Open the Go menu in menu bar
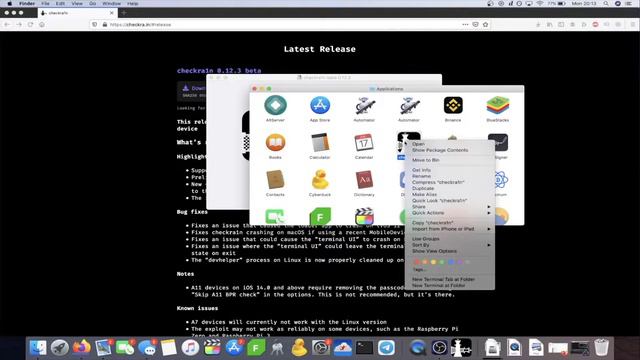This screenshot has width=640, height=360. (x=93, y=4)
